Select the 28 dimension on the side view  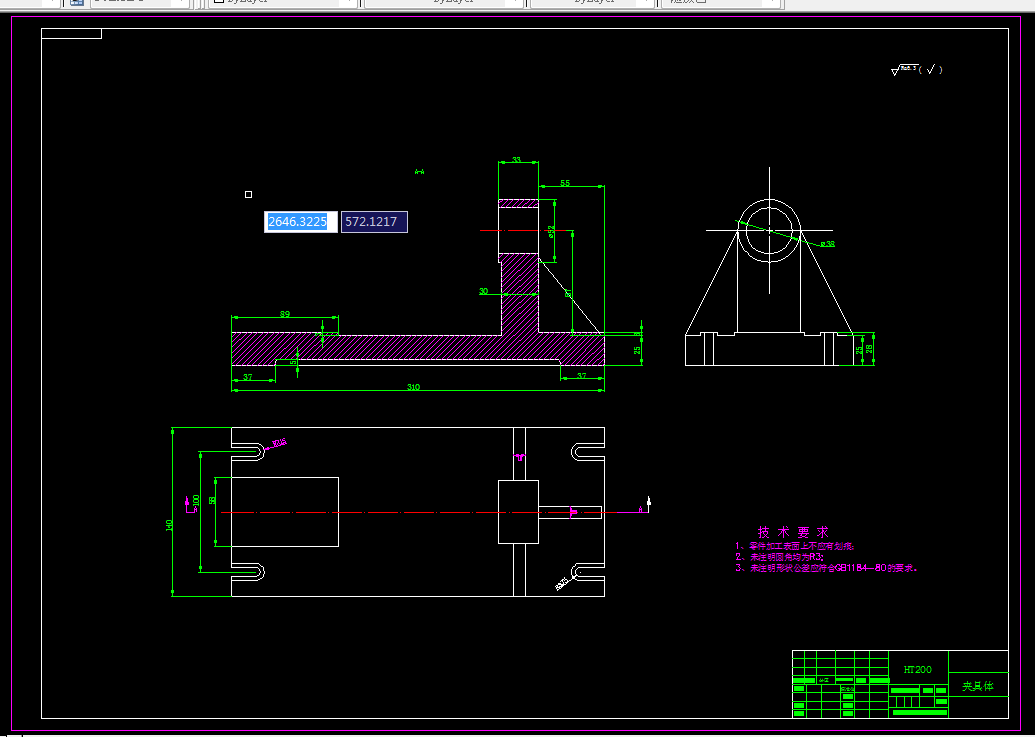click(x=869, y=349)
